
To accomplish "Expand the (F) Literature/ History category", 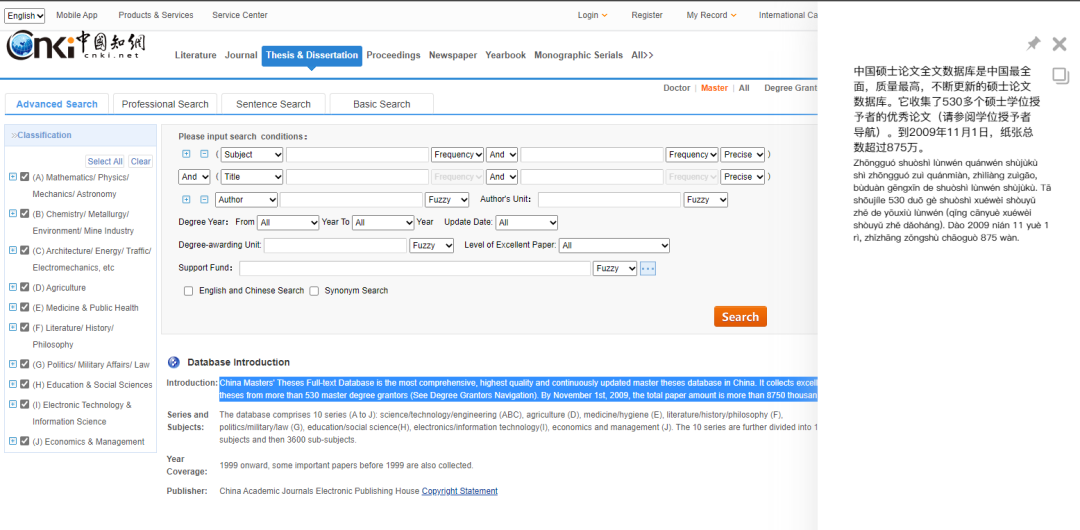I will 12,327.
